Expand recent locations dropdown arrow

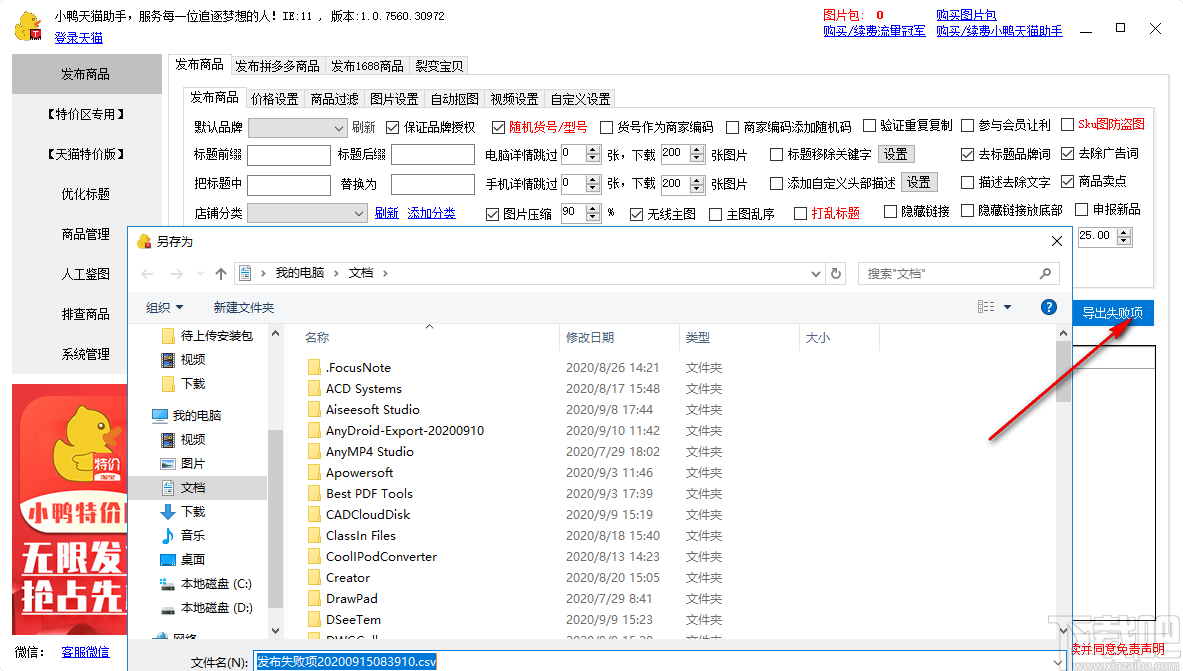click(200, 273)
